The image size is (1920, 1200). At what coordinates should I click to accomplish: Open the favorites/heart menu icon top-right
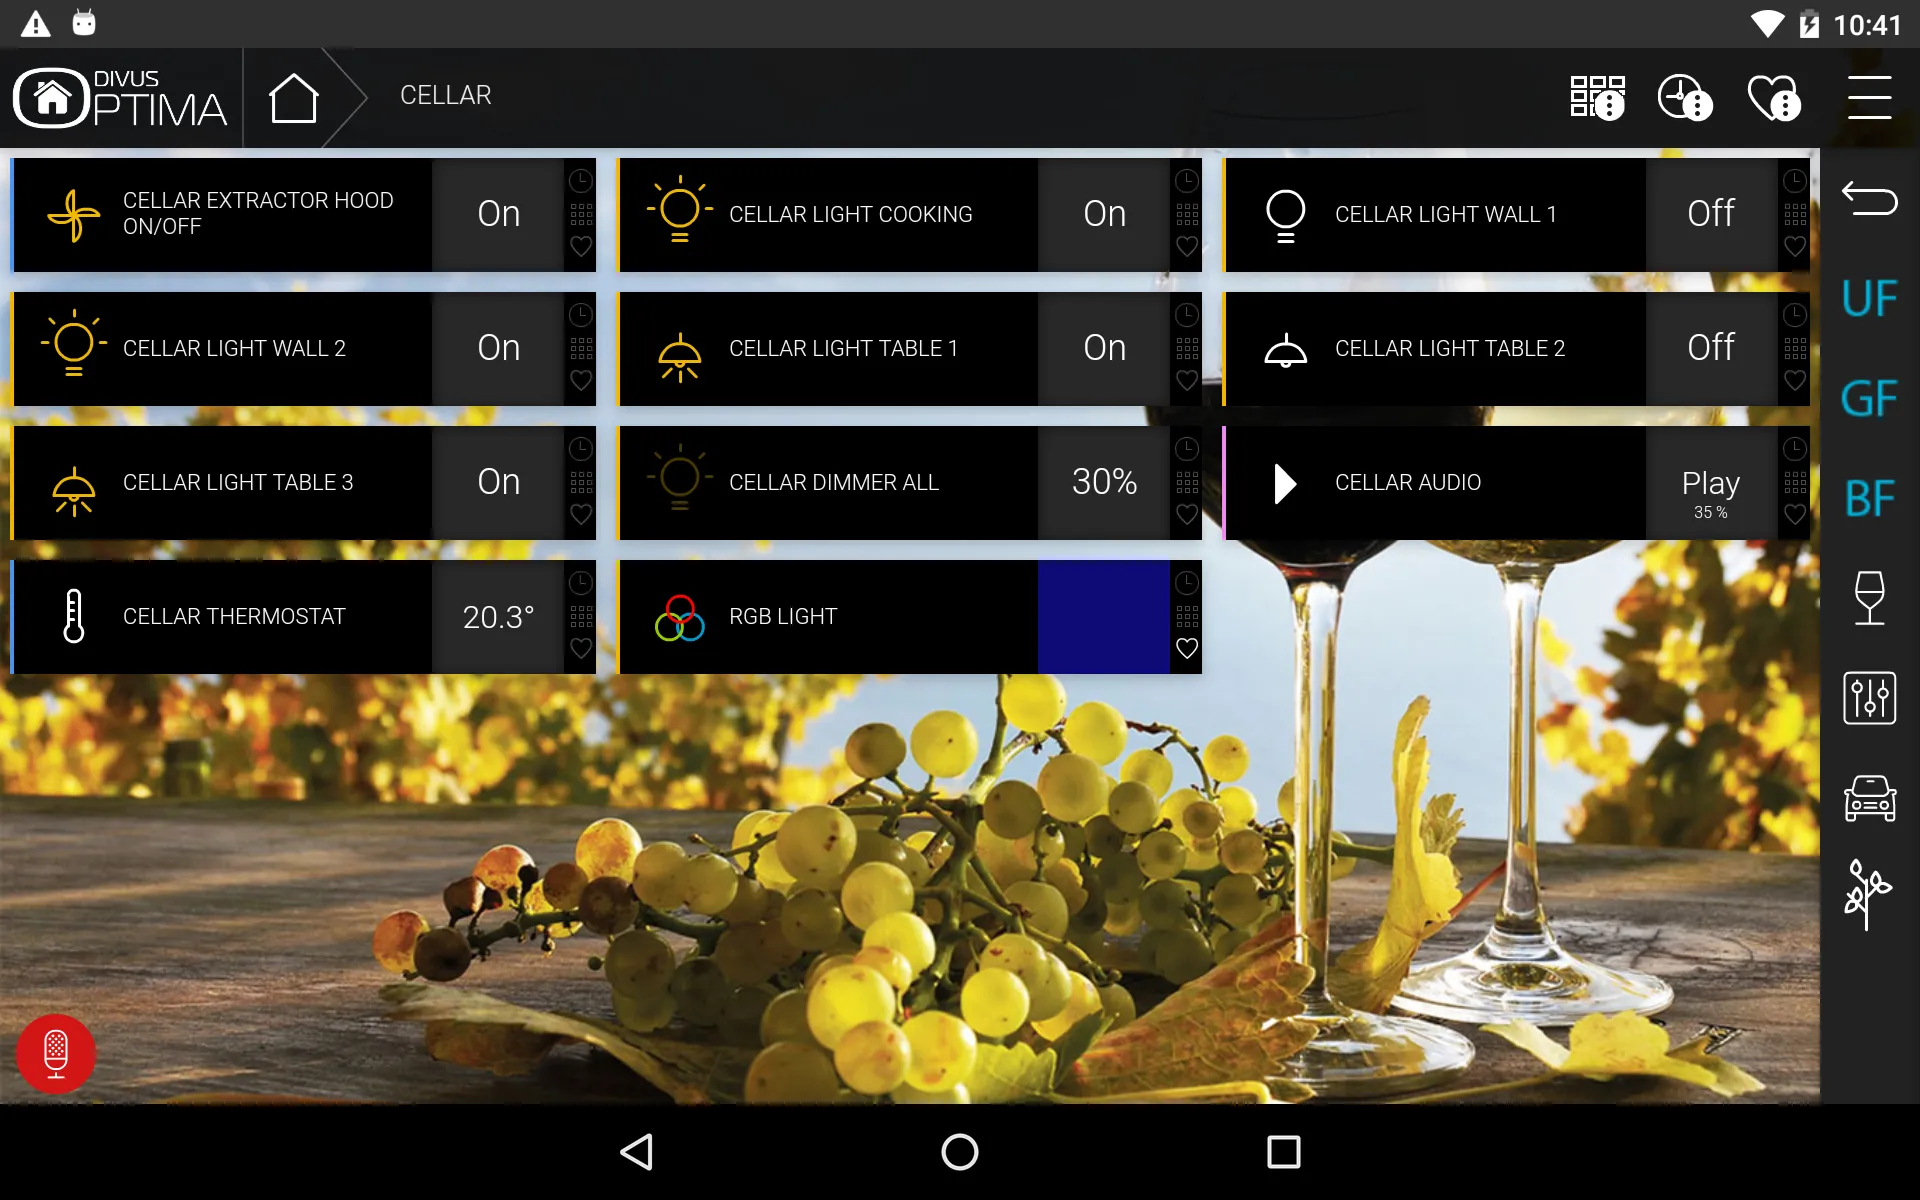(1776, 94)
